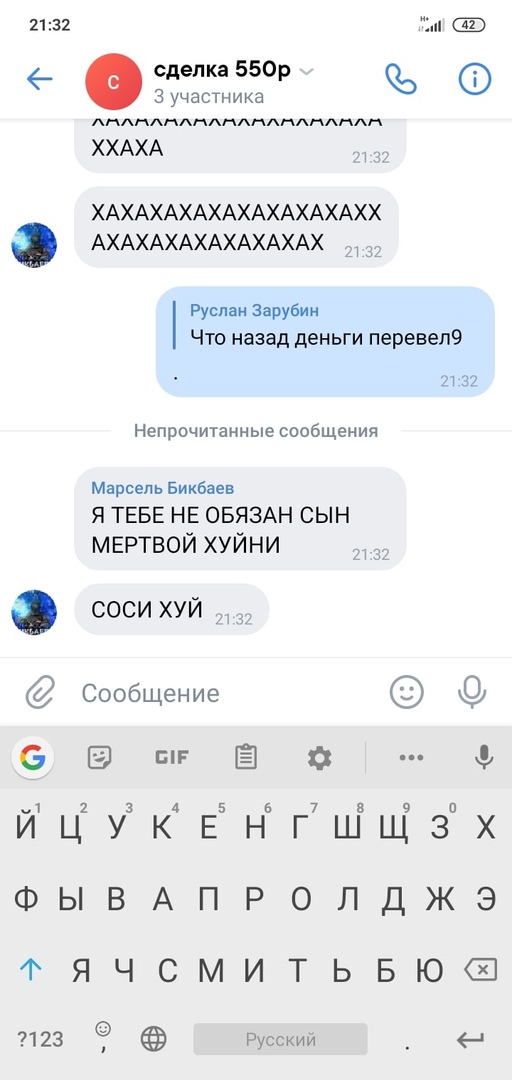Record a voice message with the microphone
The height and width of the screenshot is (1080, 512).
pyautogui.click(x=472, y=692)
